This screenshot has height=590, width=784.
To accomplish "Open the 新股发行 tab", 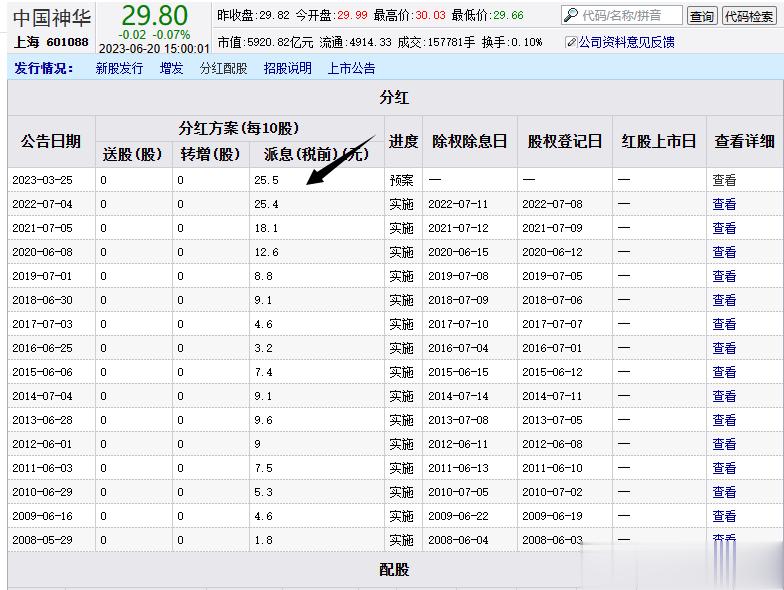I will point(119,68).
